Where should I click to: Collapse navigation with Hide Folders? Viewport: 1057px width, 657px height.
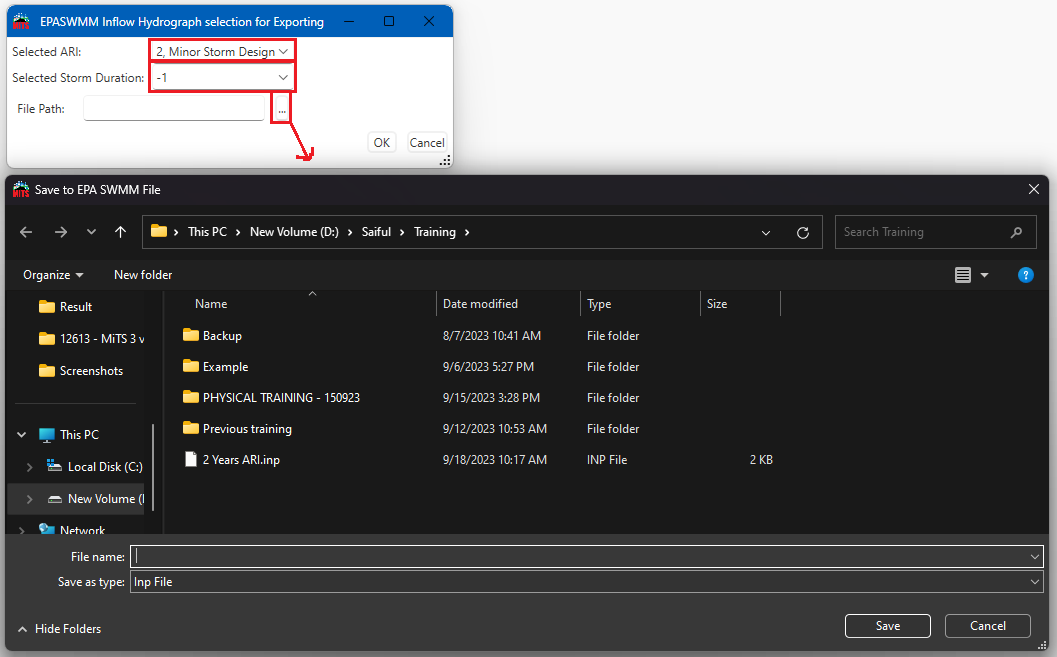[x=59, y=629]
